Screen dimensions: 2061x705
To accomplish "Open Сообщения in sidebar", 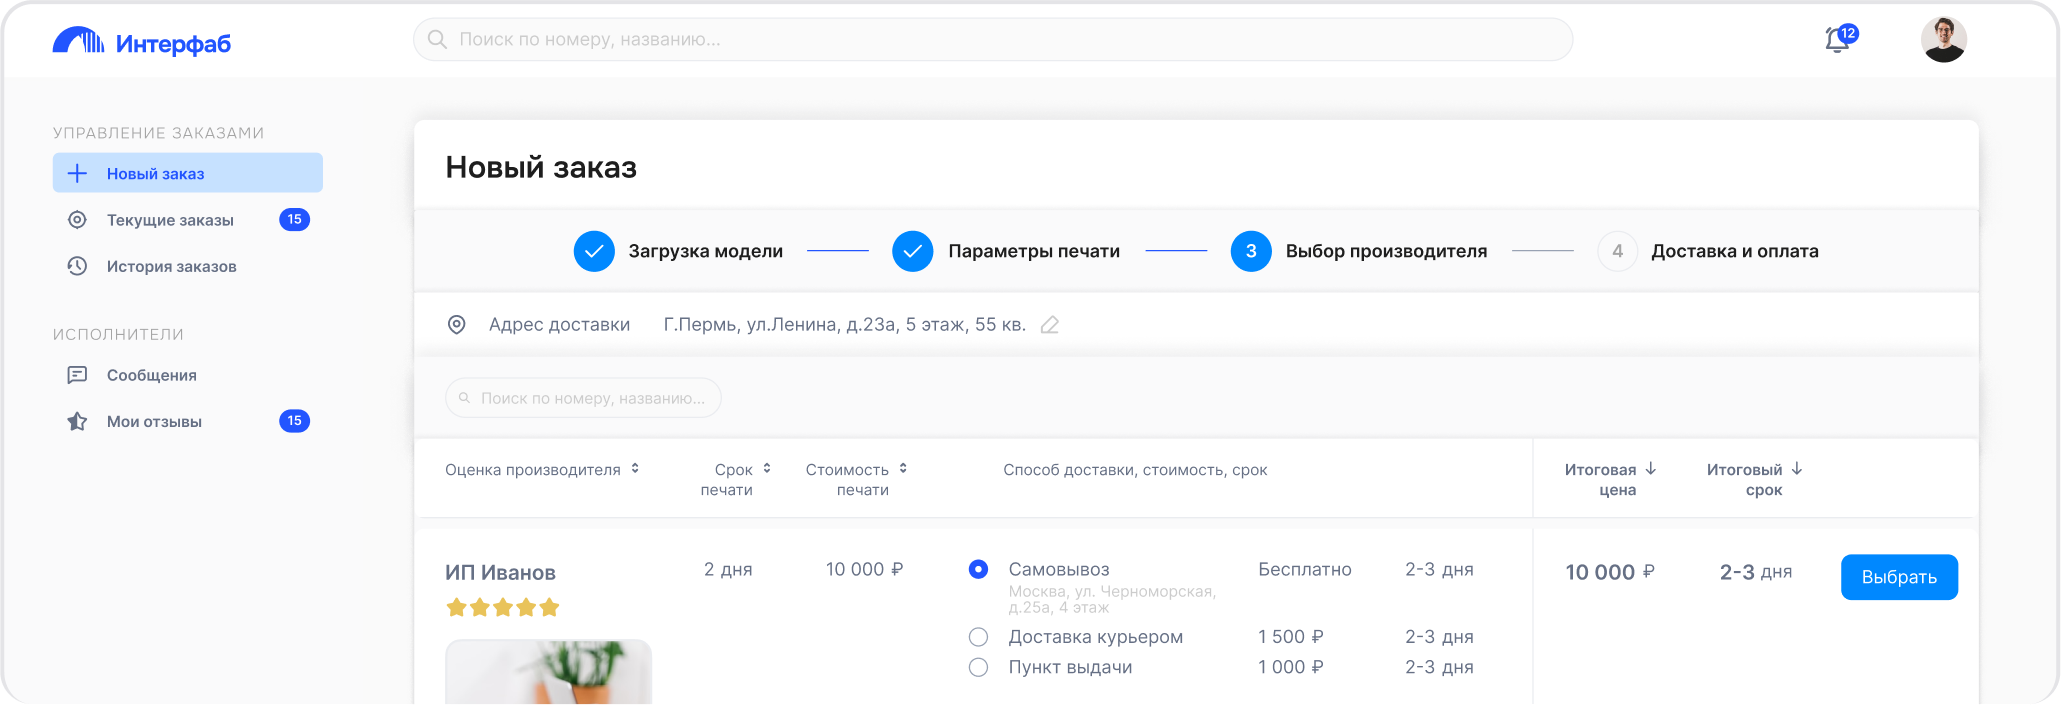I will [x=188, y=375].
